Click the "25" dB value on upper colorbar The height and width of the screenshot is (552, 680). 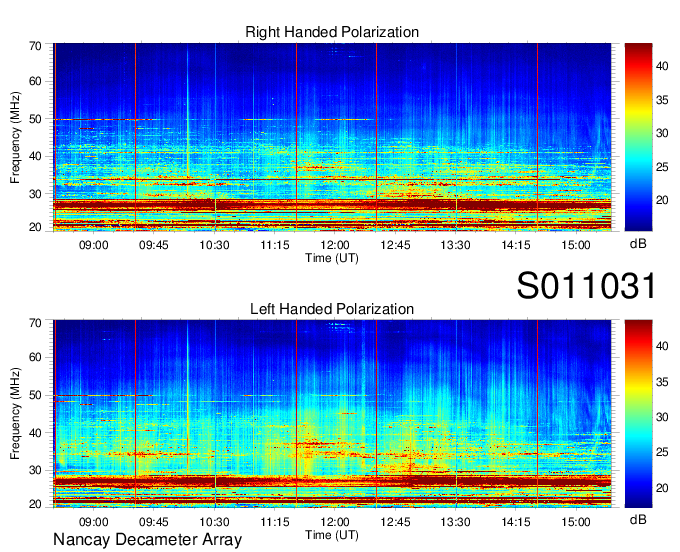click(x=662, y=167)
